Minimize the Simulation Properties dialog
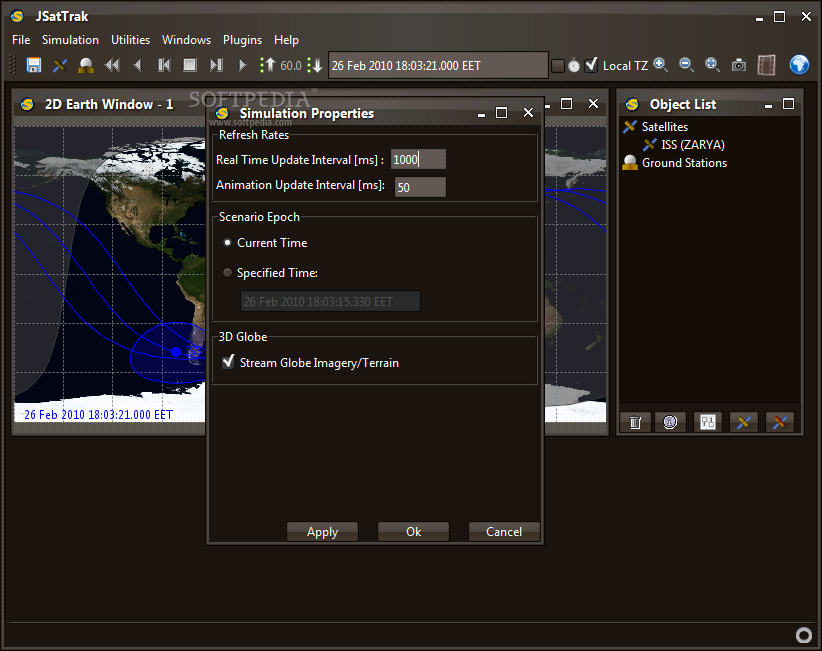 481,114
